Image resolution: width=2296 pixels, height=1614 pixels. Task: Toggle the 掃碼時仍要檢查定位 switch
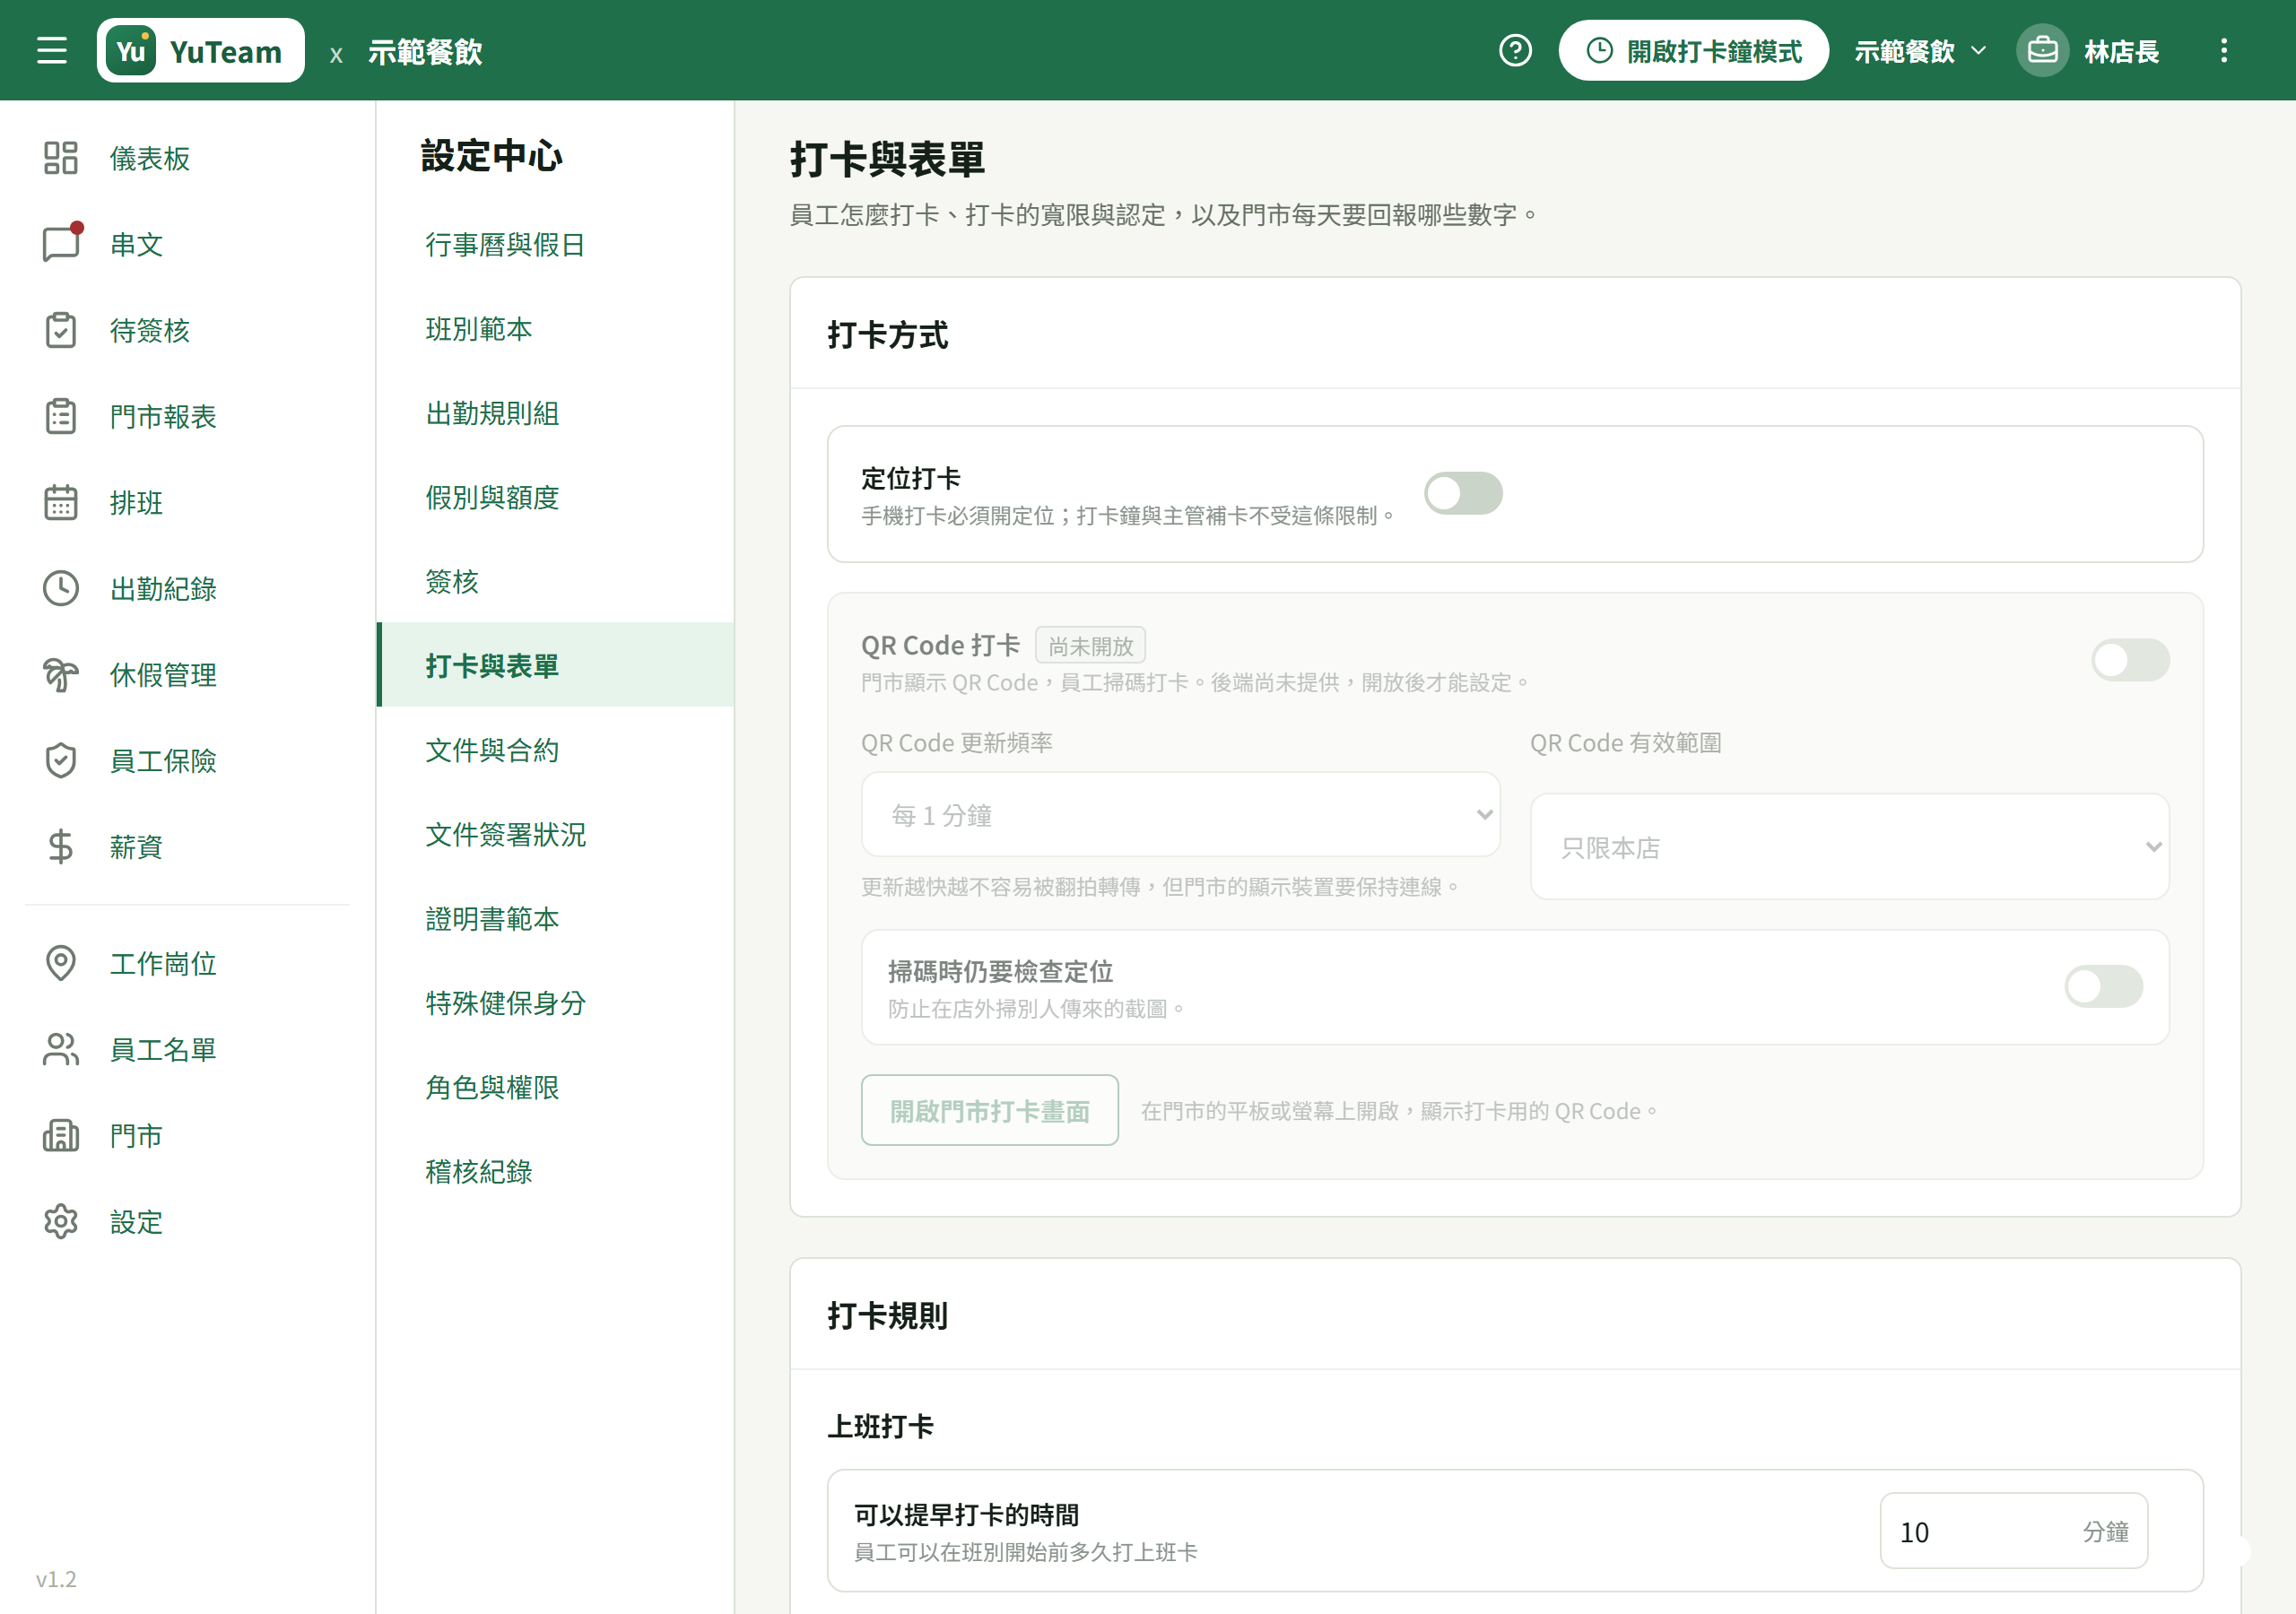(2103, 987)
